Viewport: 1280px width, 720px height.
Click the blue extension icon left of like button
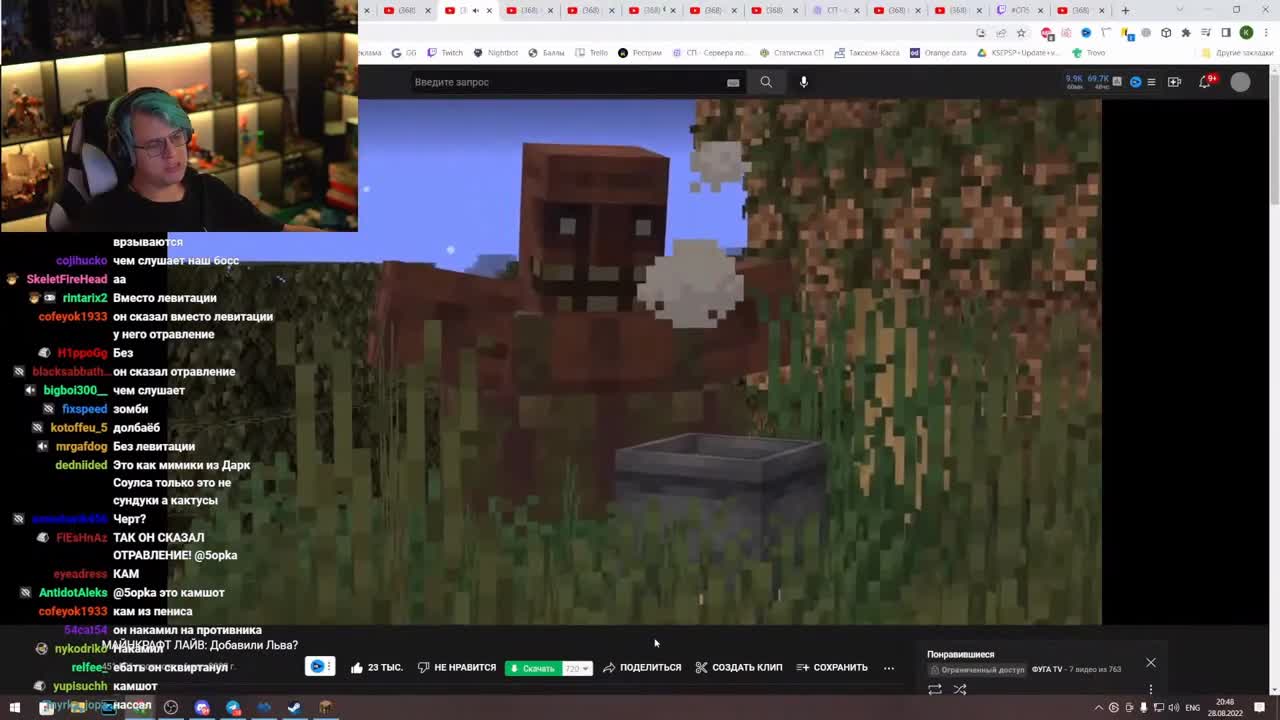tap(319, 667)
